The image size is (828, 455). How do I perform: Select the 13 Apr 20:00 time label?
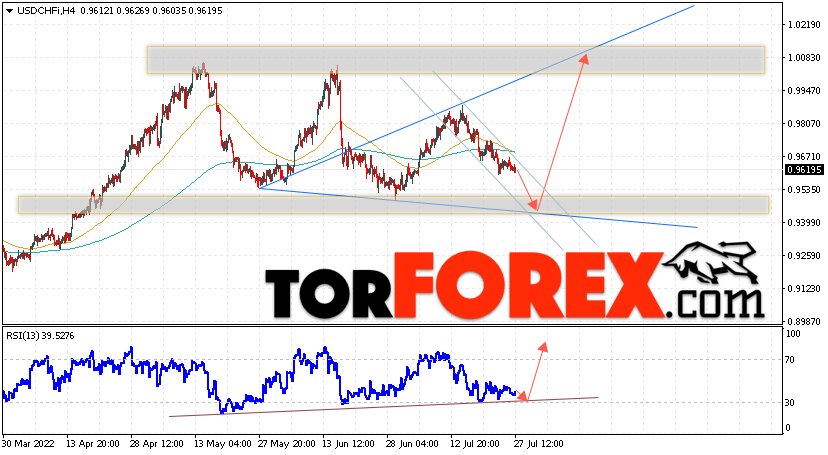(x=93, y=444)
